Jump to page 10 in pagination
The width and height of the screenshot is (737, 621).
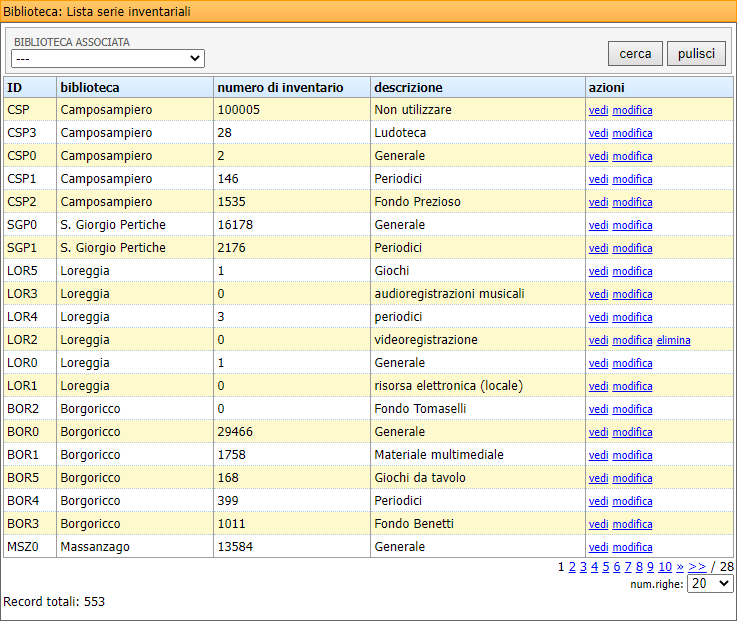664,567
